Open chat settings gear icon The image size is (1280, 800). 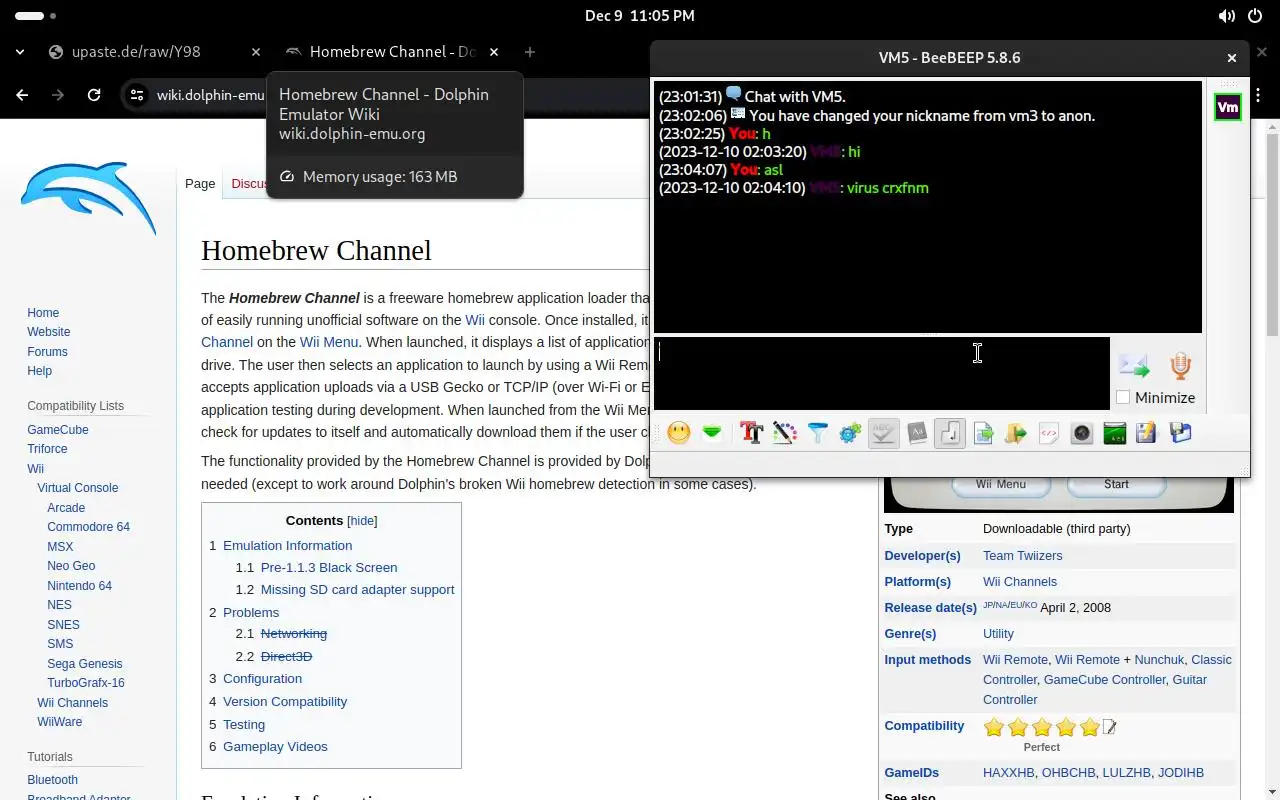(850, 433)
